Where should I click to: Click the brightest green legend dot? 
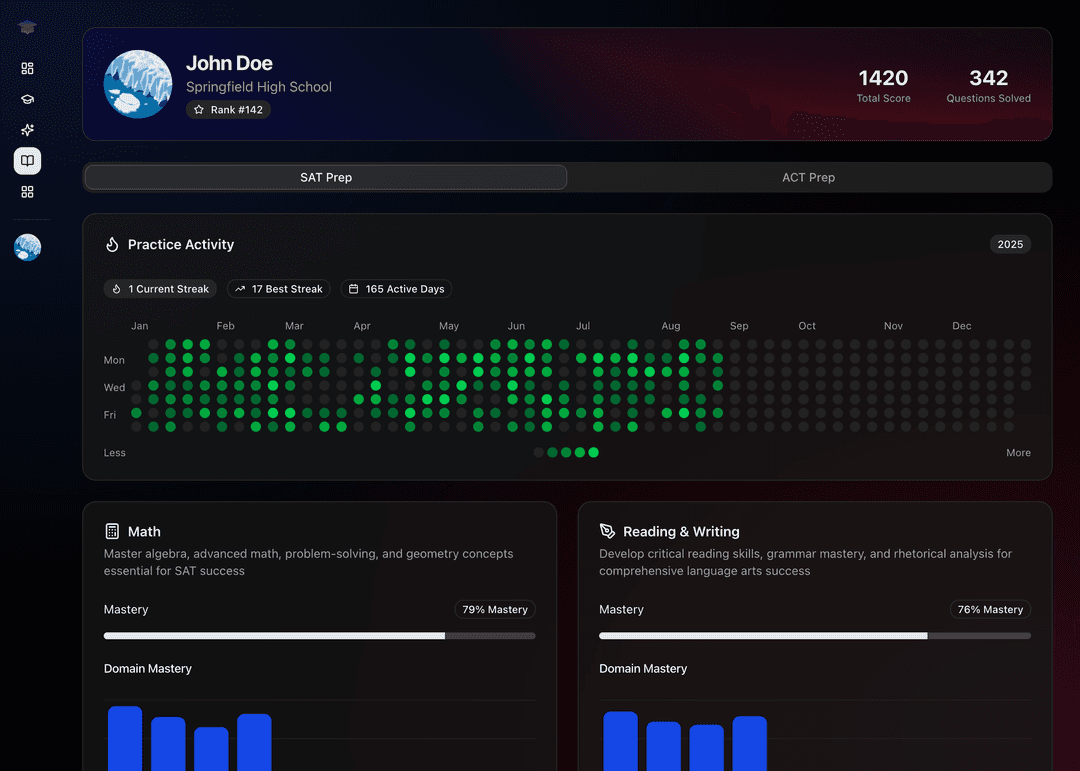[x=593, y=453]
